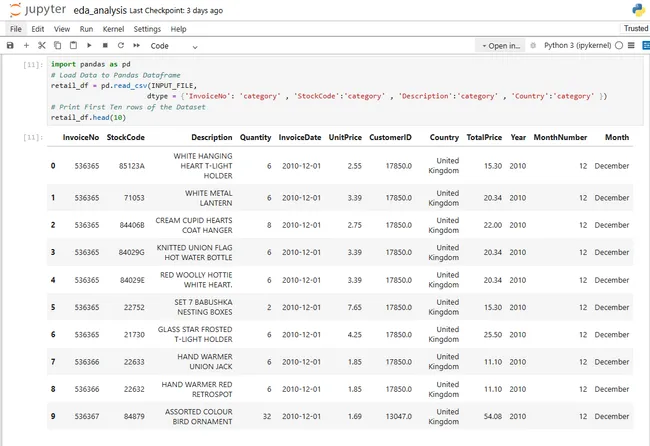Open the Help menu

click(178, 29)
